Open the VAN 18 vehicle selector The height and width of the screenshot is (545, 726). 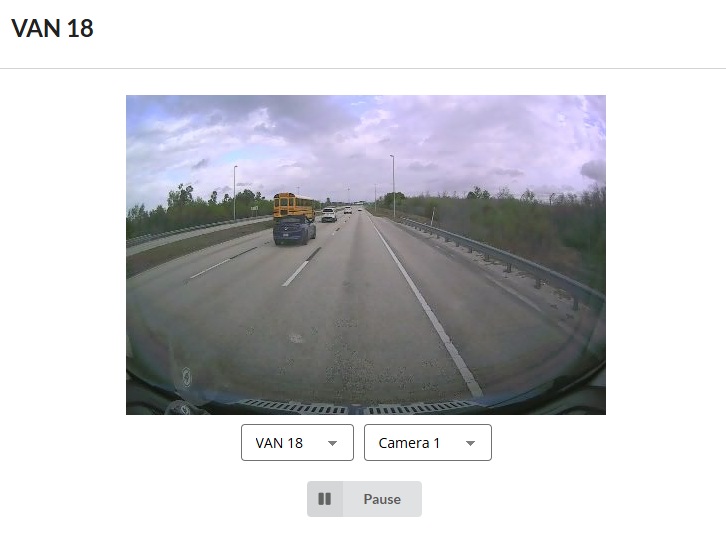(297, 443)
